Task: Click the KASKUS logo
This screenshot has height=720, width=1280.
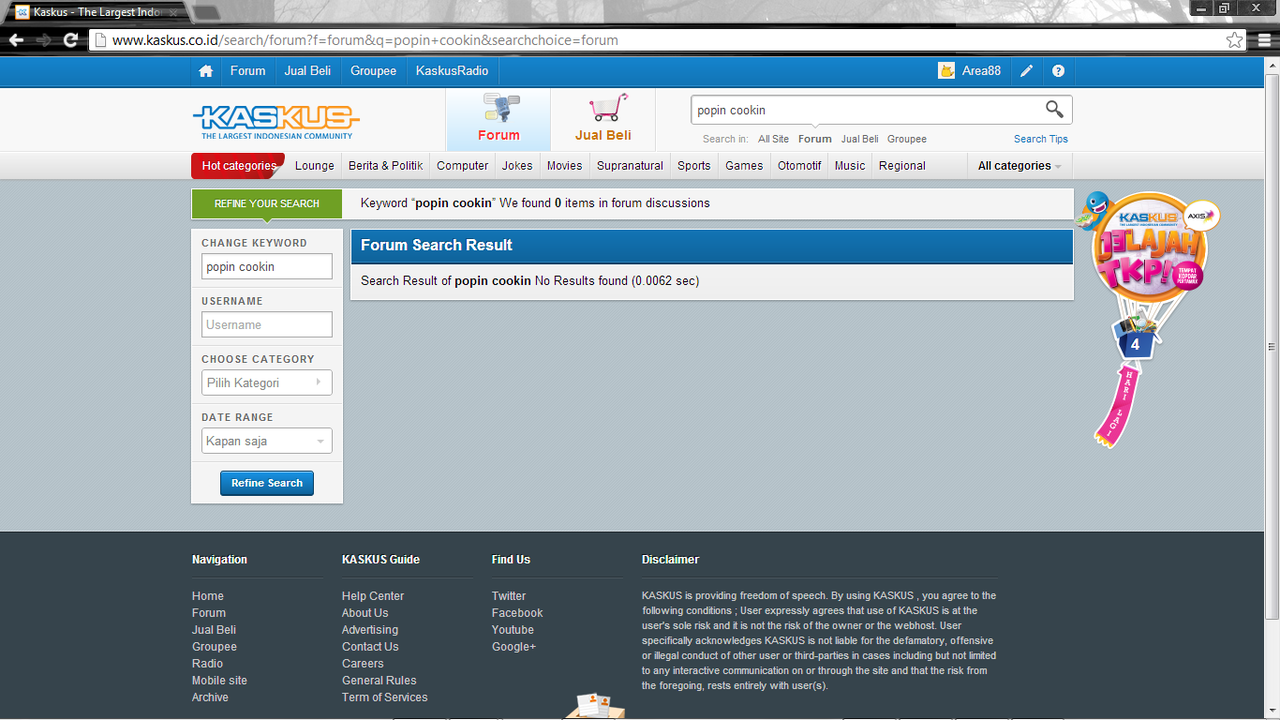Action: (276, 121)
